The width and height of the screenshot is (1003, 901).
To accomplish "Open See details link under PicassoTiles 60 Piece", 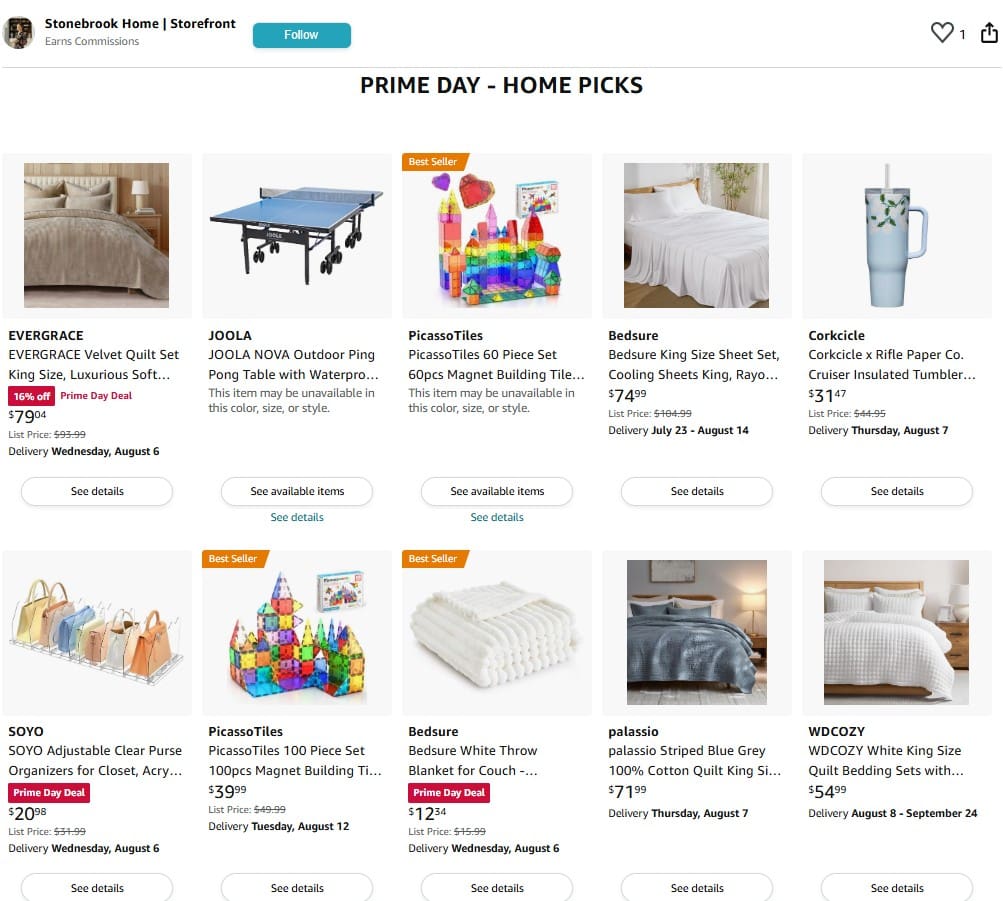I will tap(497, 517).
